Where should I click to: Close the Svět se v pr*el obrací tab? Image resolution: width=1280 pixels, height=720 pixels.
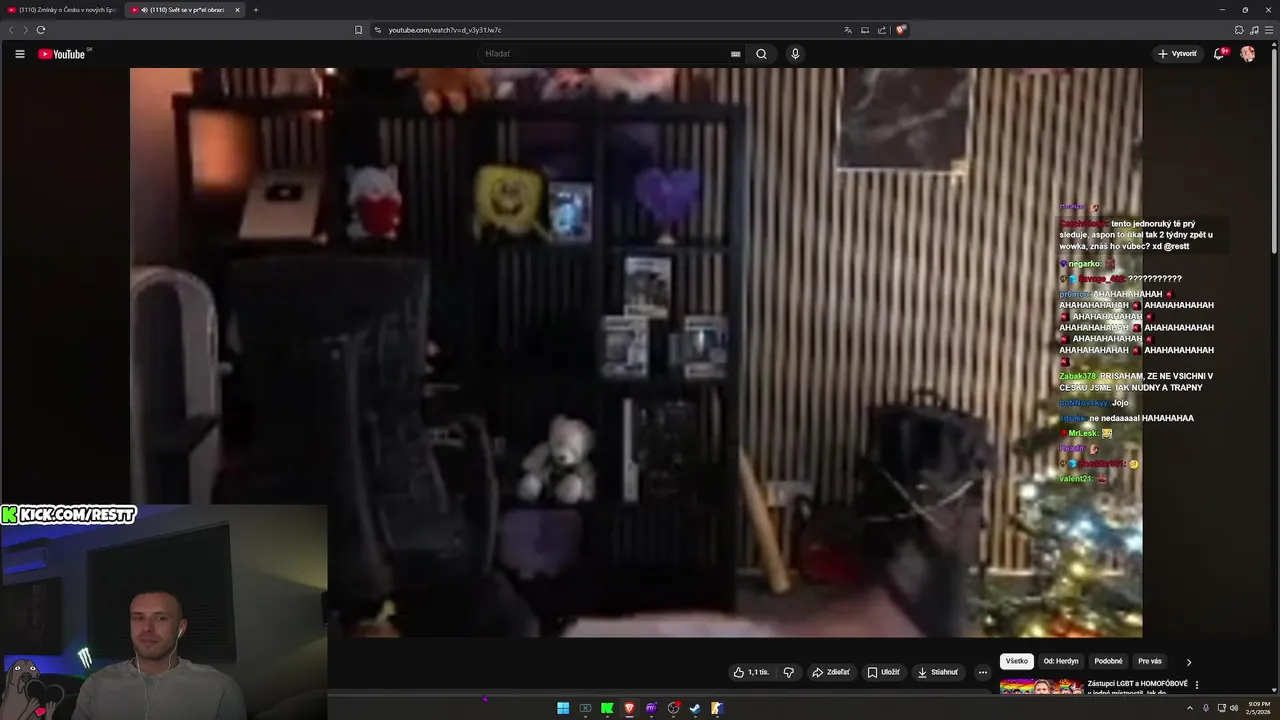pyautogui.click(x=237, y=10)
